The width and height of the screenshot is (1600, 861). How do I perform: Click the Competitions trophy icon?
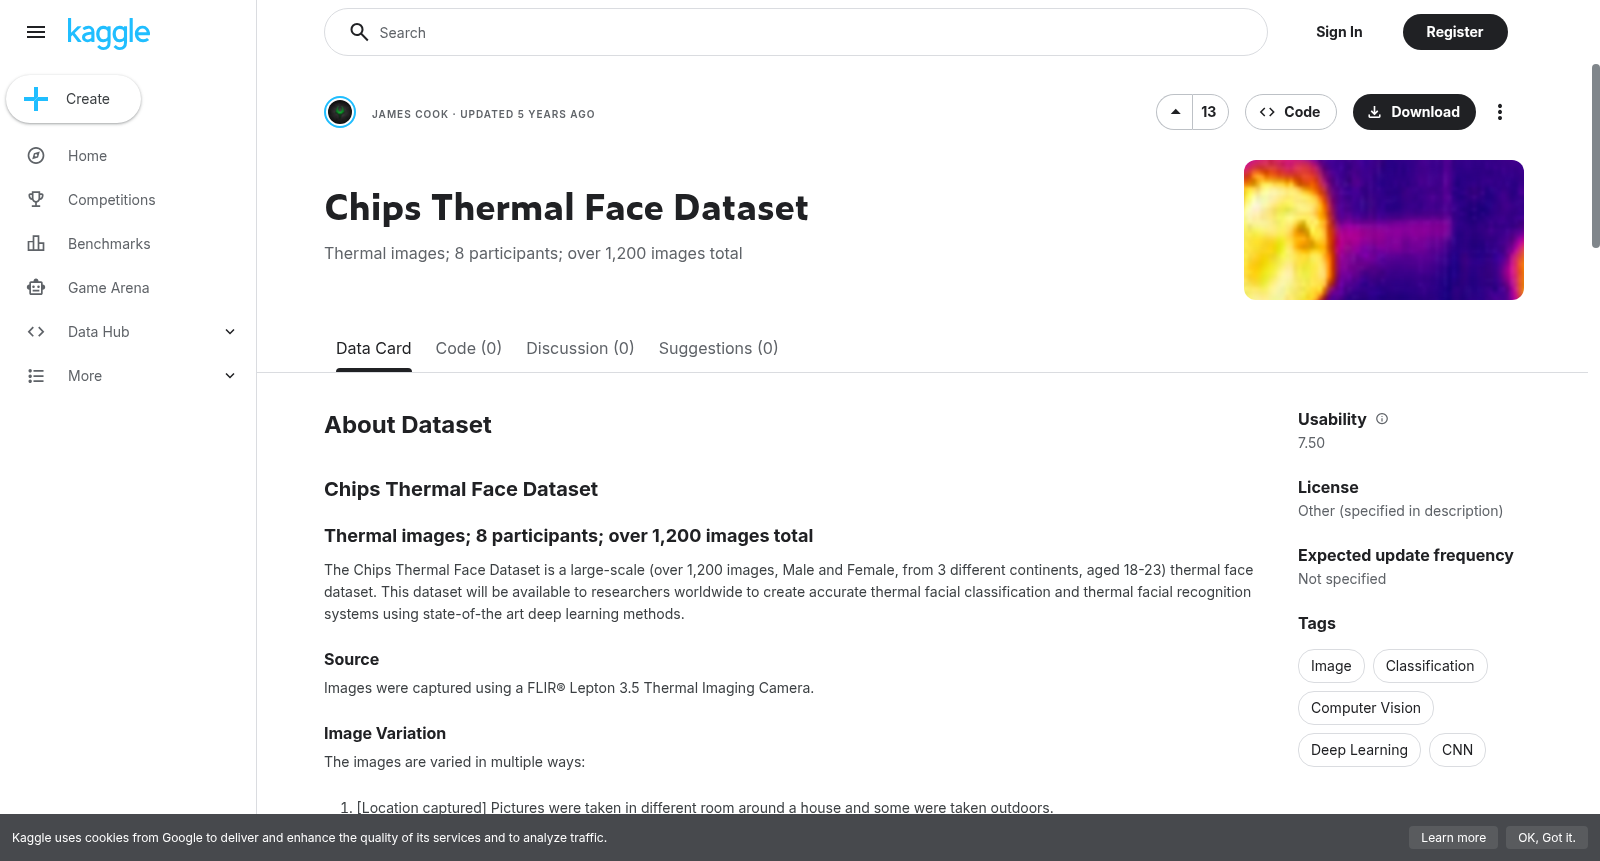coord(36,200)
